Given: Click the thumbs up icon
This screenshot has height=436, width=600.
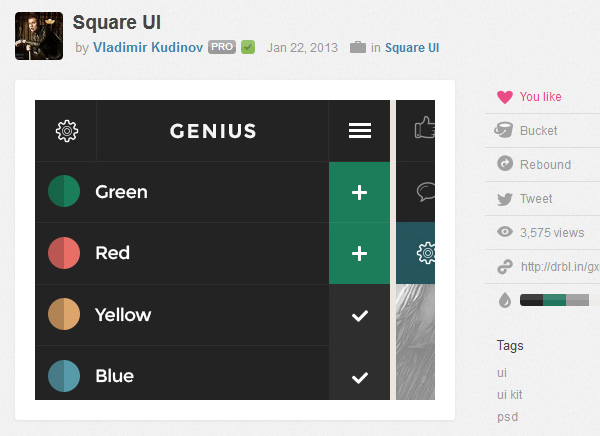Looking at the screenshot, I should click(425, 127).
